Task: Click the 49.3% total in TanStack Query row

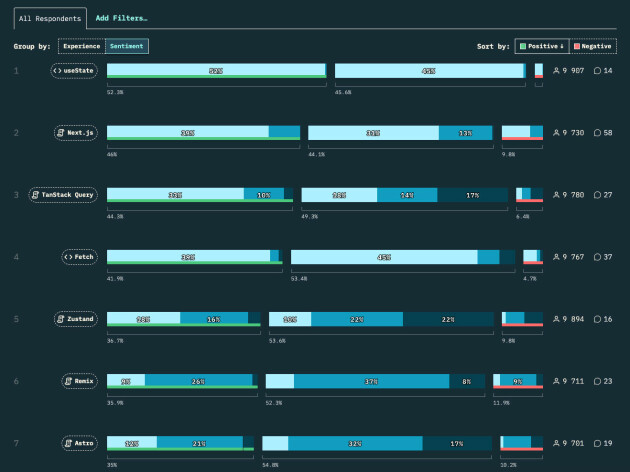Action: click(x=310, y=217)
